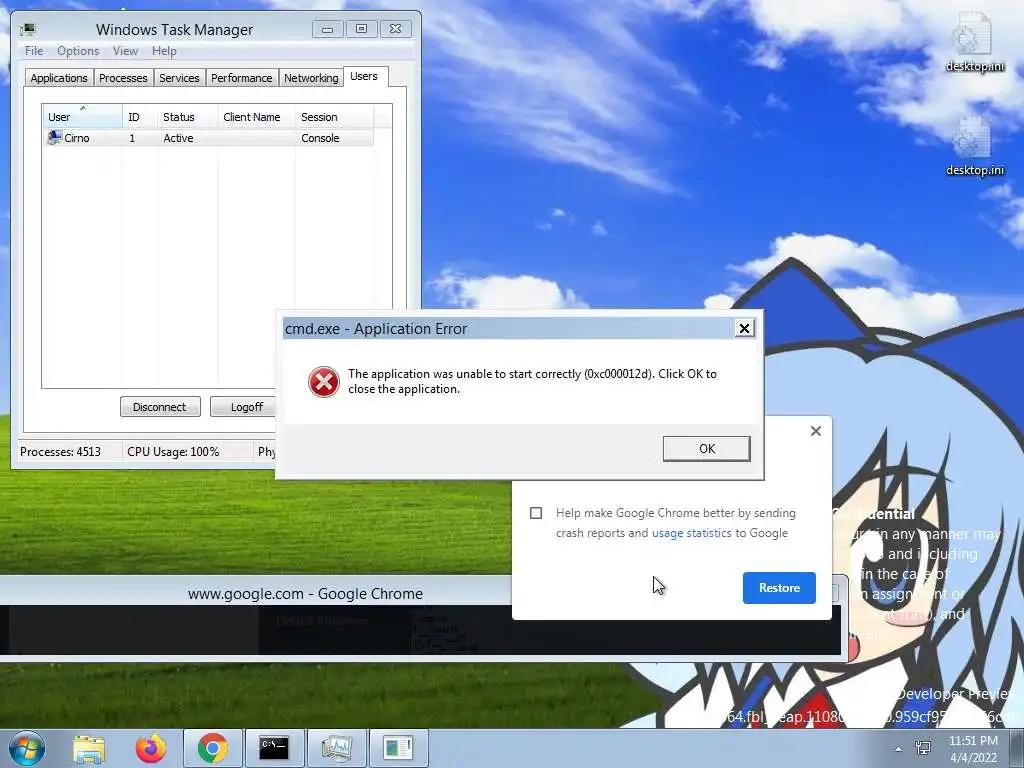The width and height of the screenshot is (1024, 768).
Task: Click OK in the Application Error dialog
Action: tap(707, 449)
